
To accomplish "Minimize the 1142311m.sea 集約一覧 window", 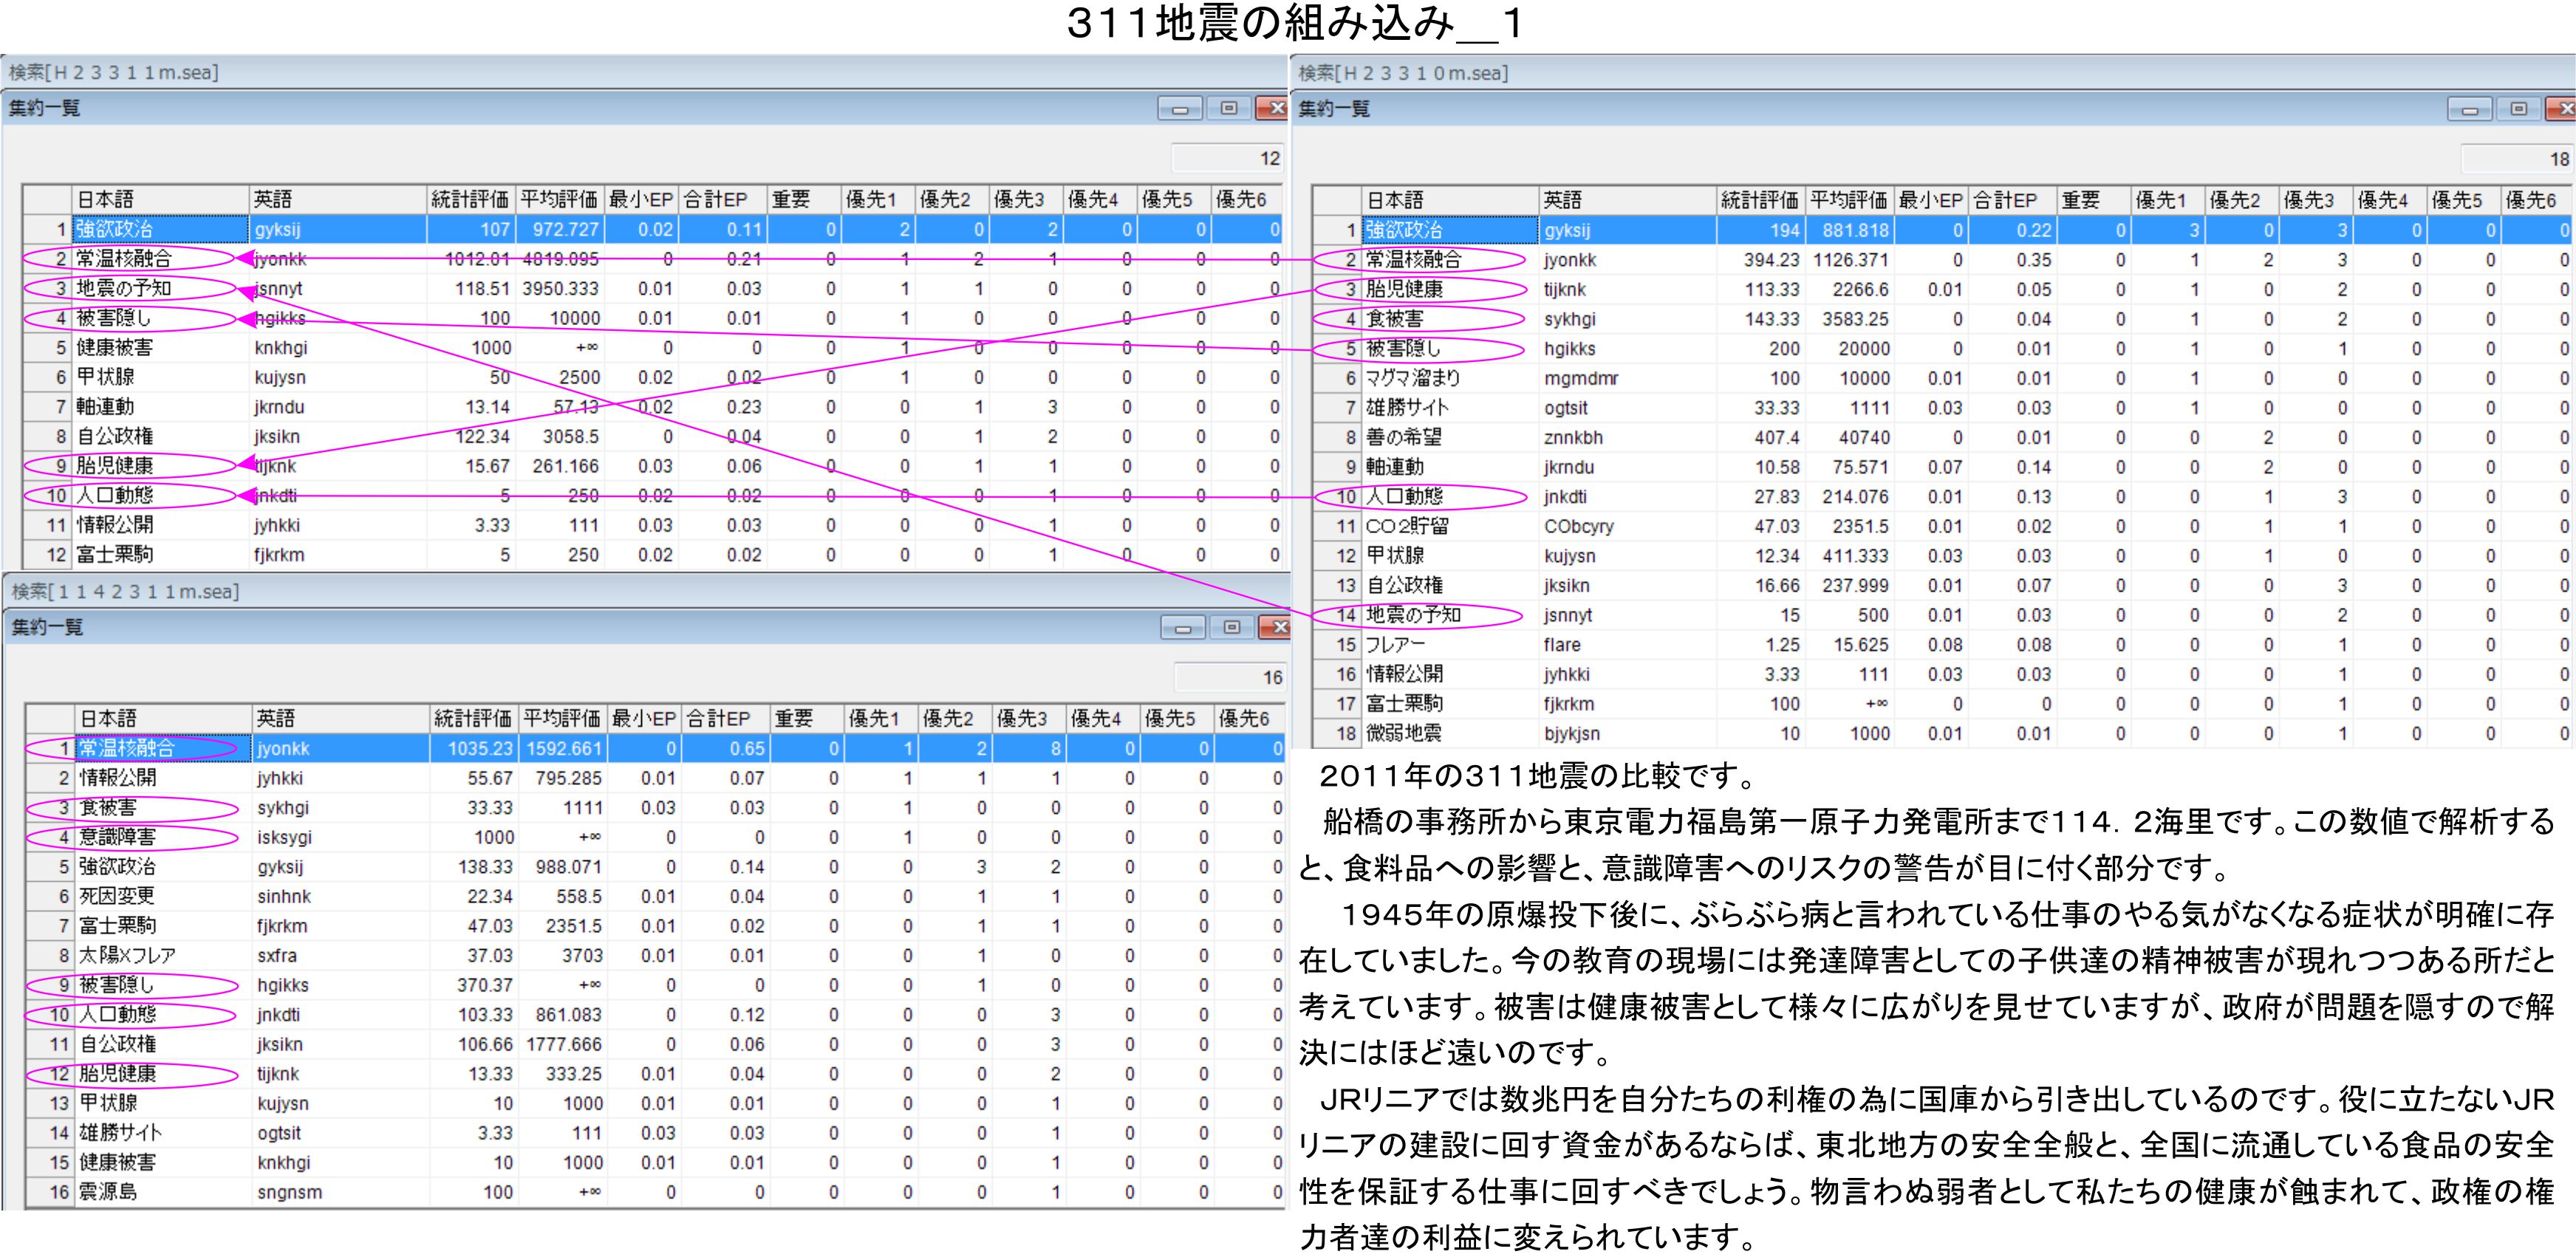I will [x=1183, y=627].
